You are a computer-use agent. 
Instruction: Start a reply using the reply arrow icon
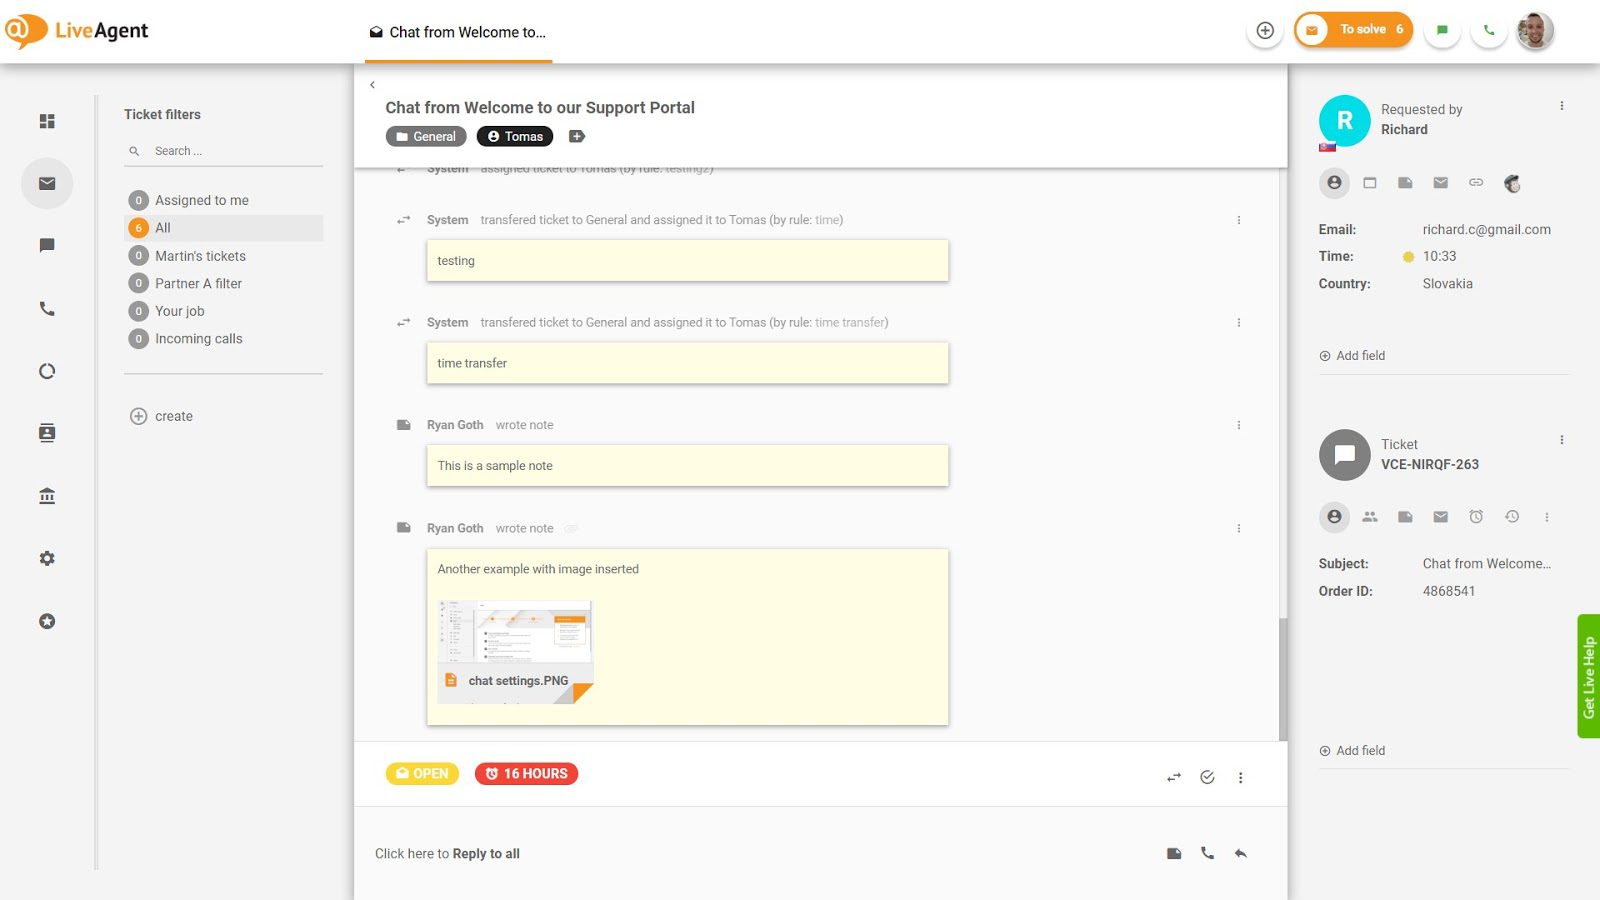click(1240, 853)
